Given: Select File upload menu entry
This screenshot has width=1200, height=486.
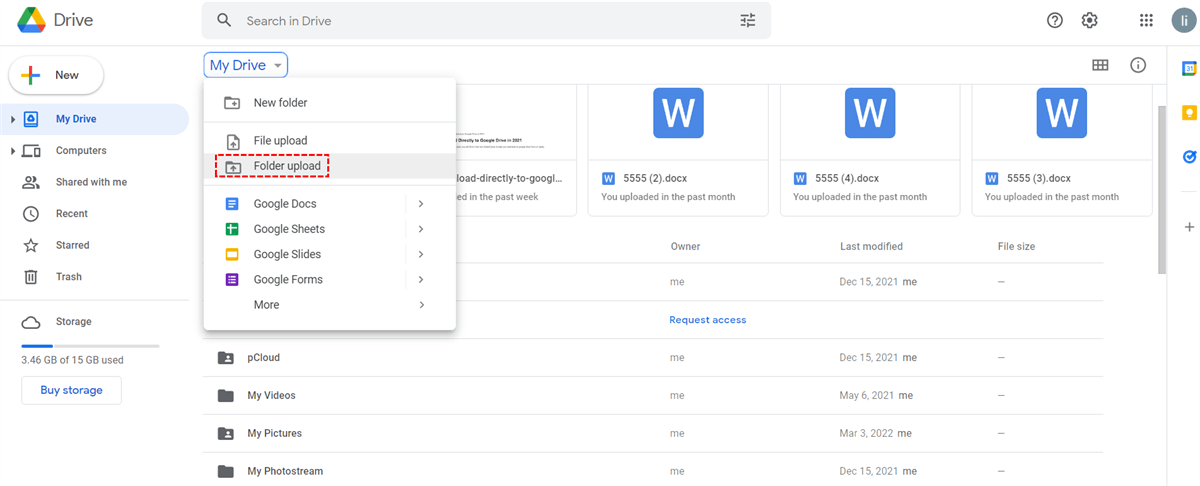Looking at the screenshot, I should pyautogui.click(x=280, y=141).
